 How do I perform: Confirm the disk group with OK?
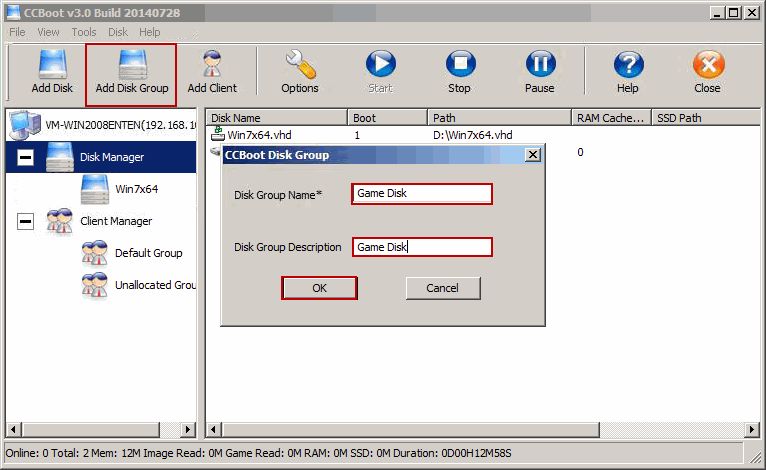click(319, 288)
